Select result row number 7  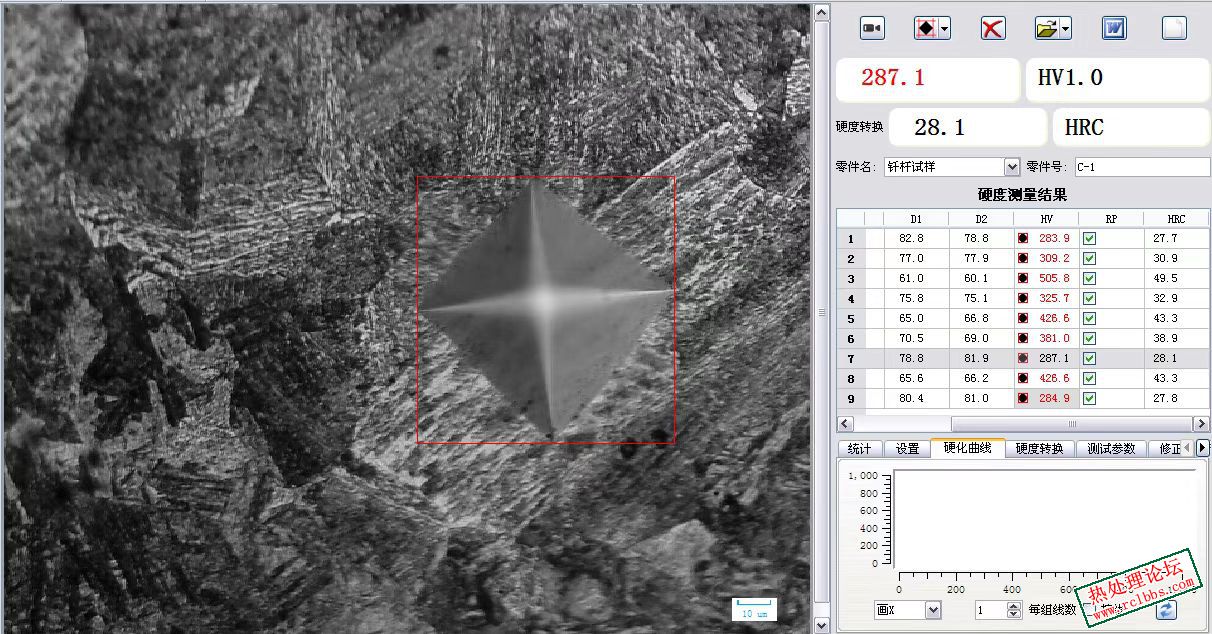851,358
